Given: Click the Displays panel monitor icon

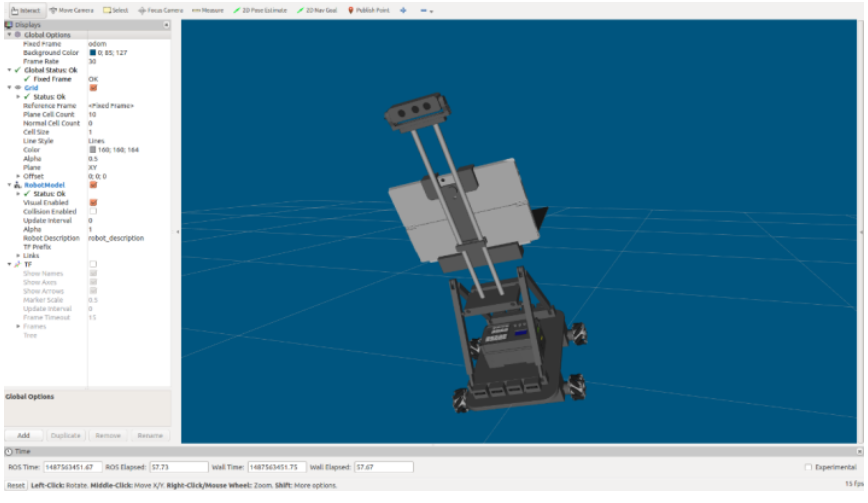Looking at the screenshot, I should point(9,25).
